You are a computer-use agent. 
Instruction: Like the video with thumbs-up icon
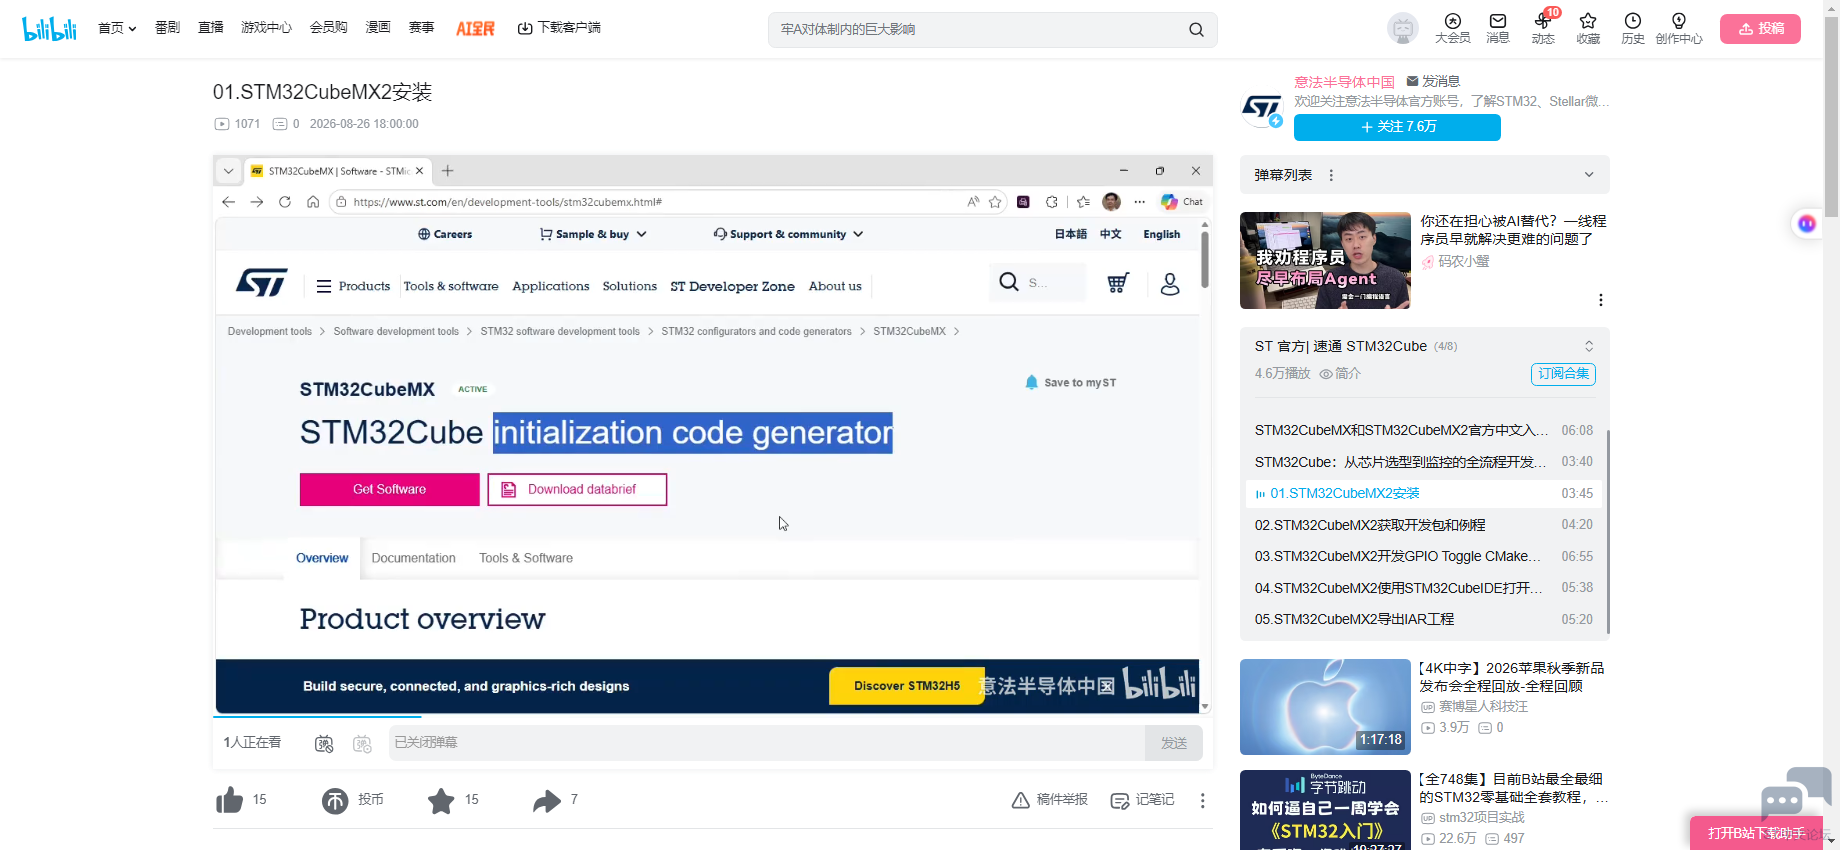click(x=230, y=800)
